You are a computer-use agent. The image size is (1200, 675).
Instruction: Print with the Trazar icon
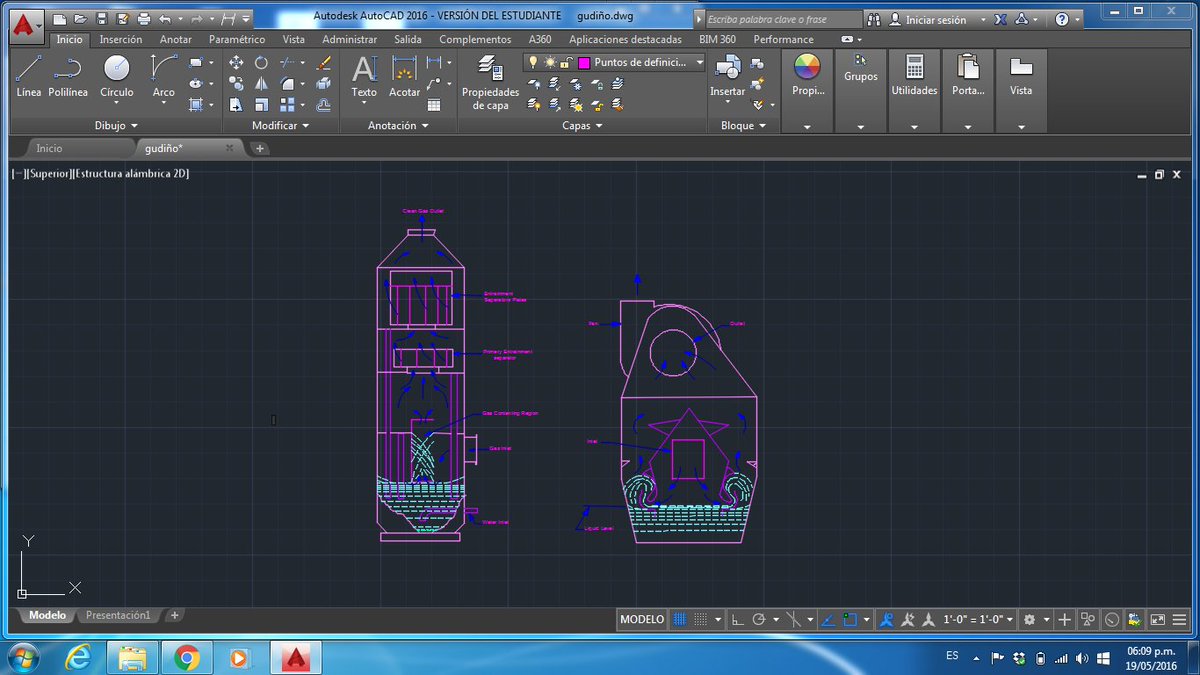click(x=143, y=18)
